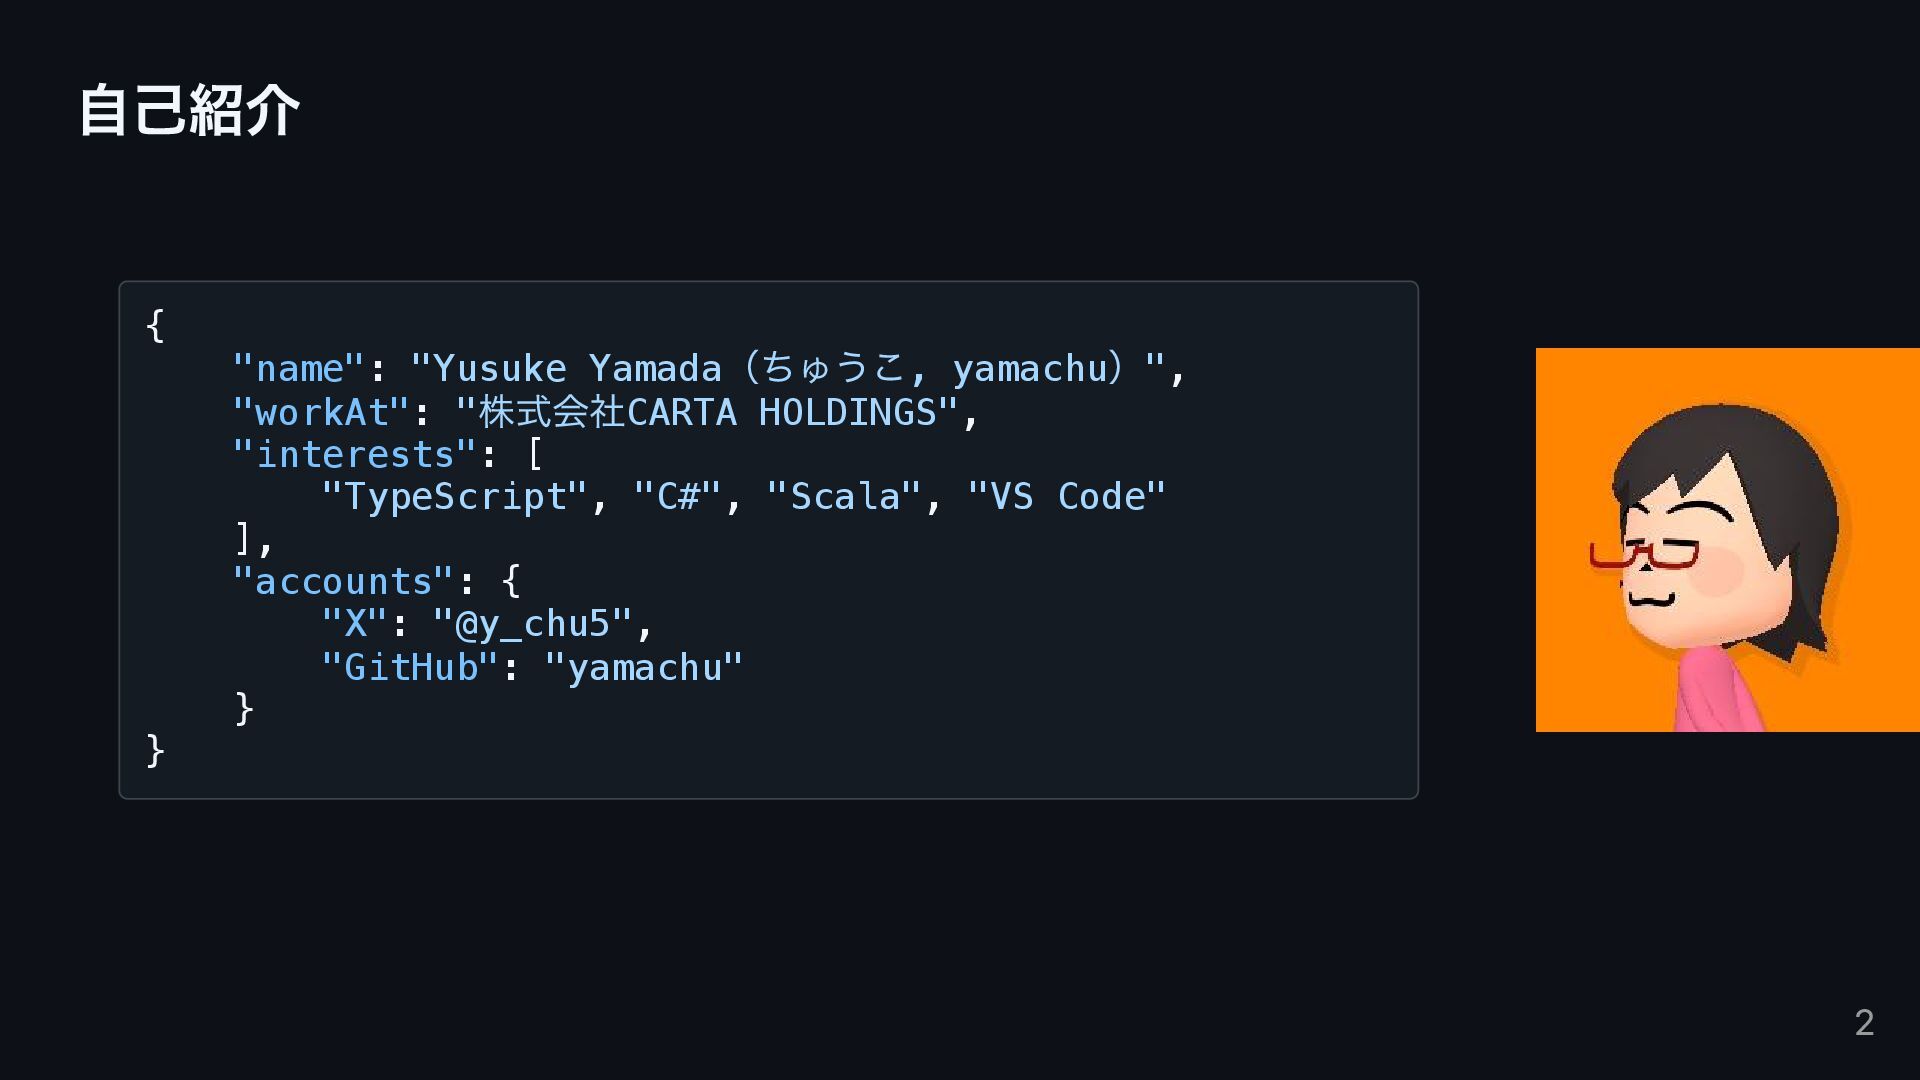Select the "interests" key
This screenshot has width=1920, height=1080.
pos(354,455)
